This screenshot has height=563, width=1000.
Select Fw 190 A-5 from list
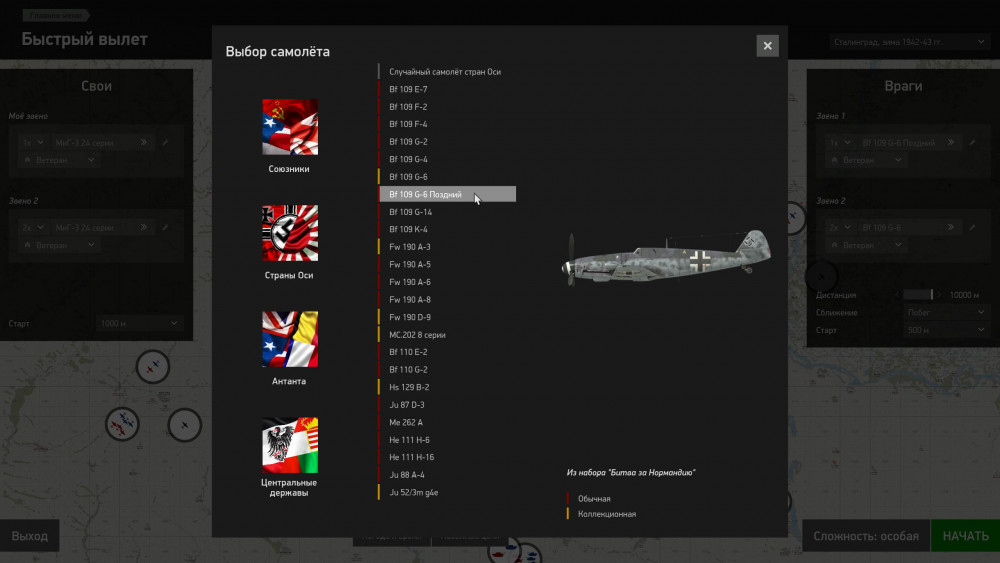tap(447, 265)
